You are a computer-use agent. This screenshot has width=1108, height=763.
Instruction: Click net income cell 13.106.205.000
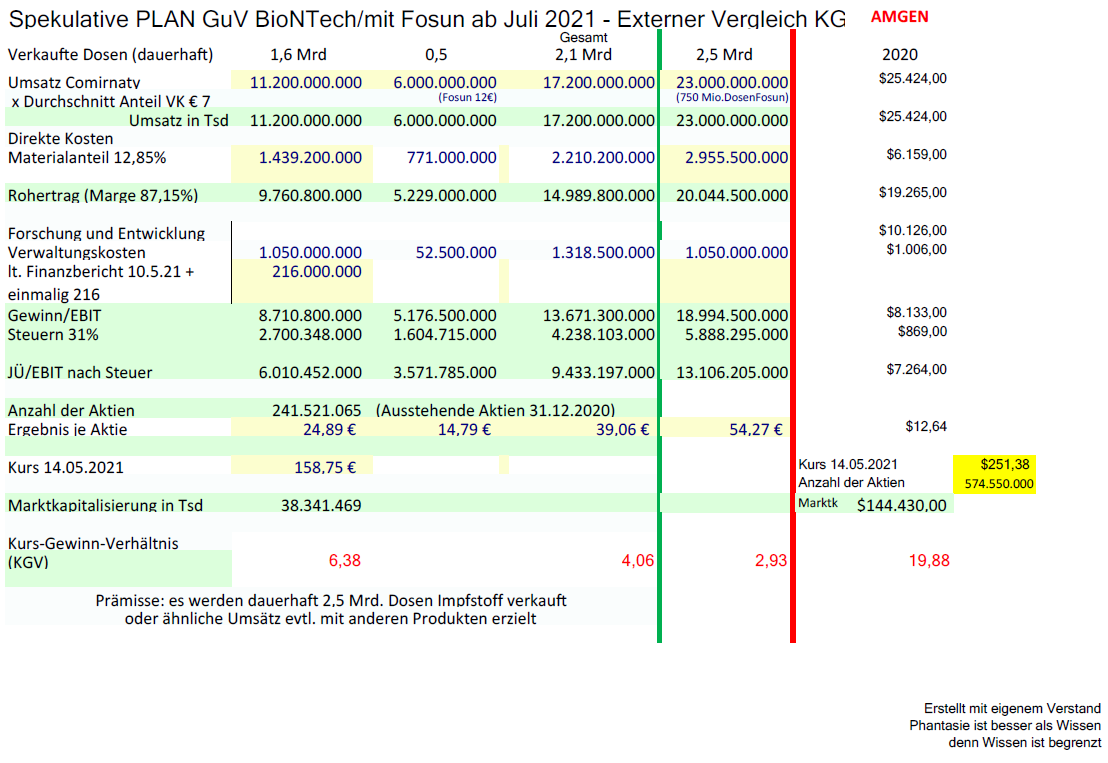click(x=732, y=373)
